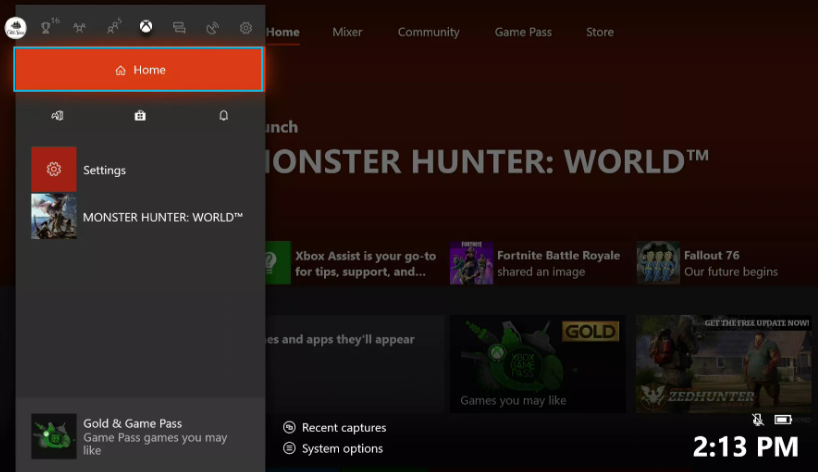Open the profile avatar in the guide
Image resolution: width=818 pixels, height=472 pixels.
16,28
